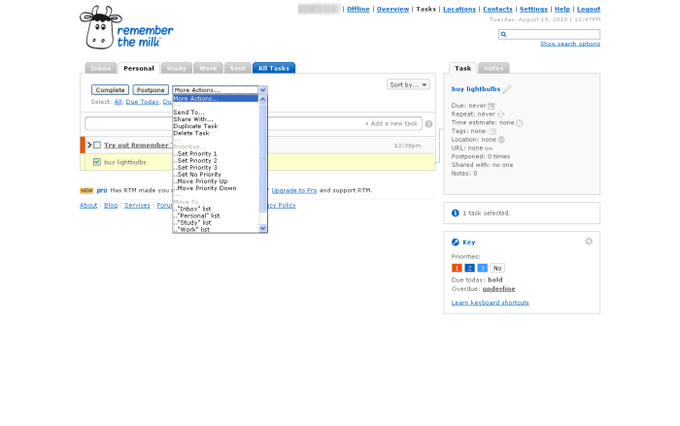
Task: Select Set No Priority
Action: pyautogui.click(x=197, y=174)
